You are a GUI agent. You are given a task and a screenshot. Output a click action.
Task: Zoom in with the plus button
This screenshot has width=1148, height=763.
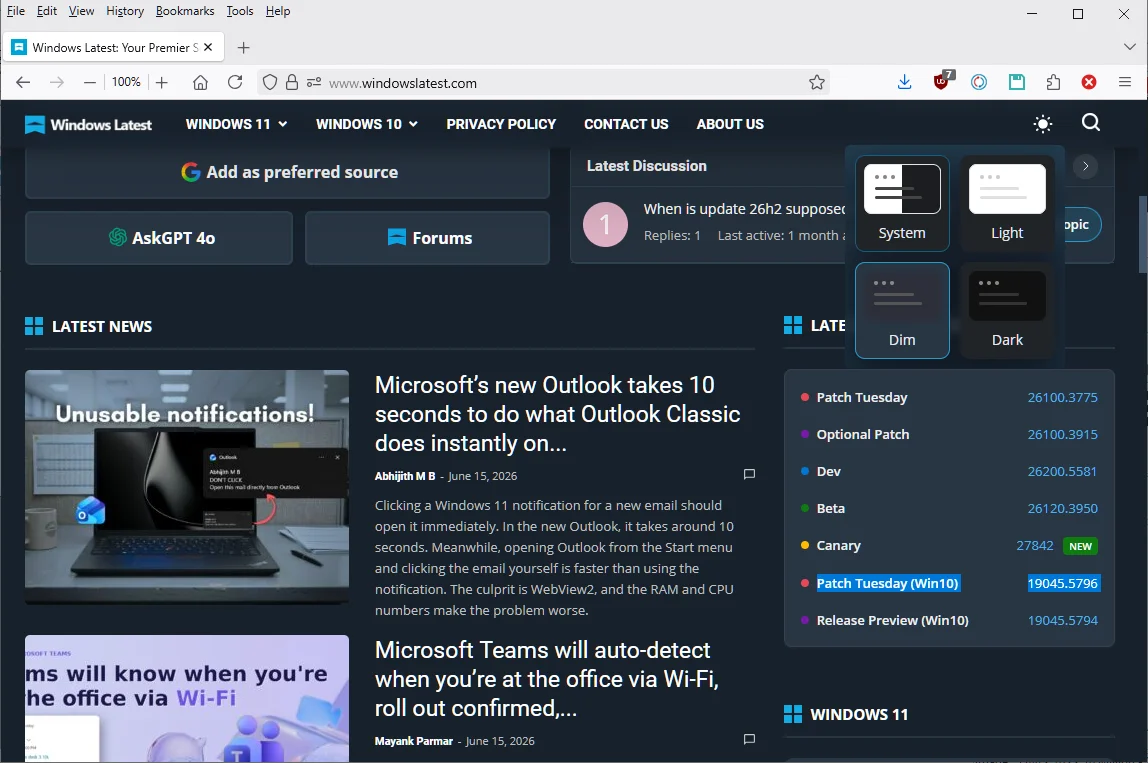162,82
